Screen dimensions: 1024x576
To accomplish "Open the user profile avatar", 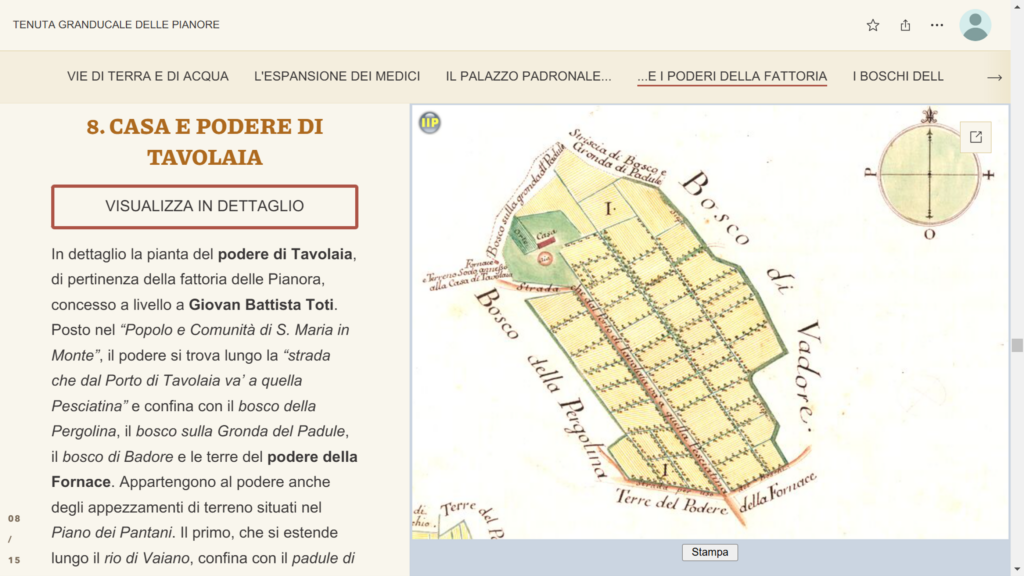I will coord(975,25).
